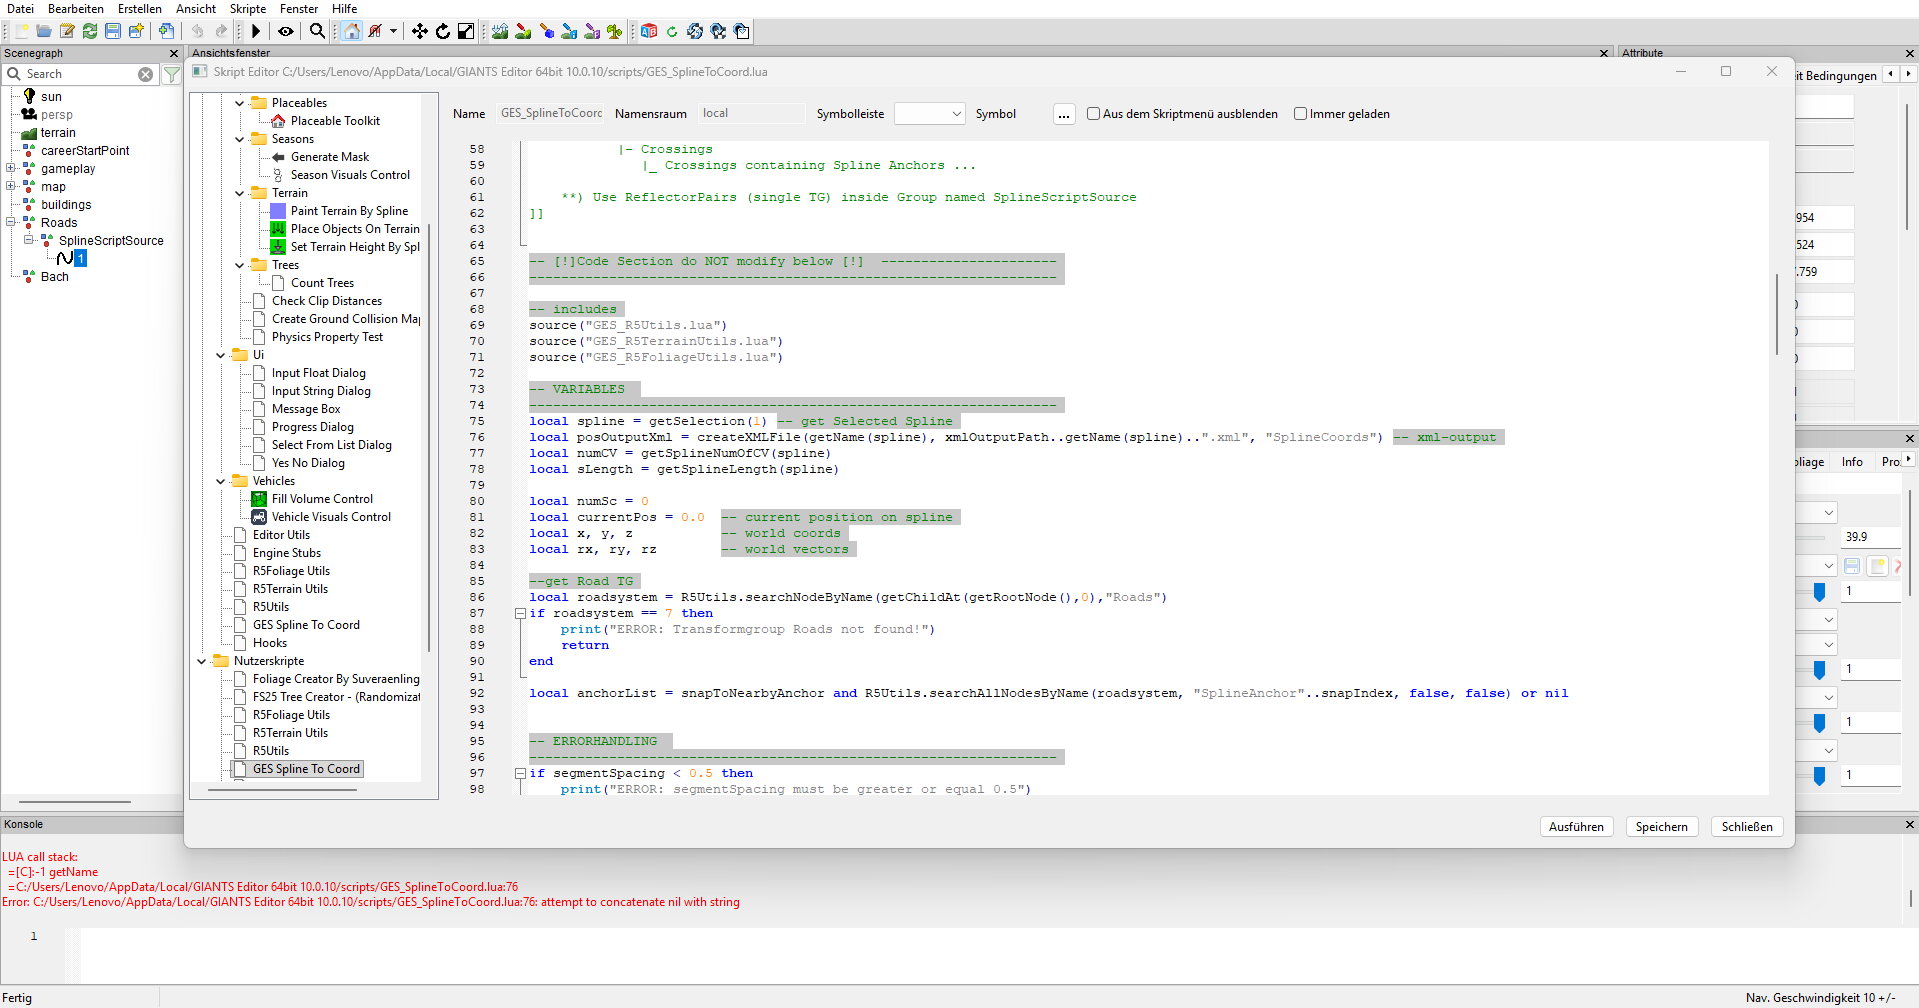The width and height of the screenshot is (1919, 1008).
Task: Click the New Scene toolbar icon
Action: 21,31
